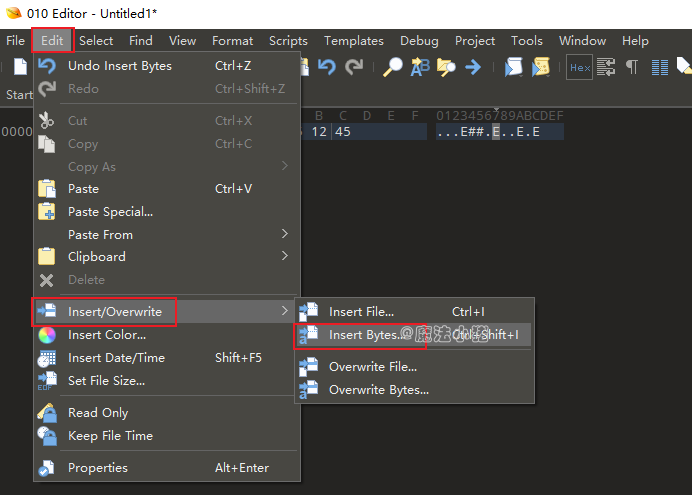Click hex byte 45 in the editor
Image resolution: width=692 pixels, height=495 pixels.
pos(342,131)
